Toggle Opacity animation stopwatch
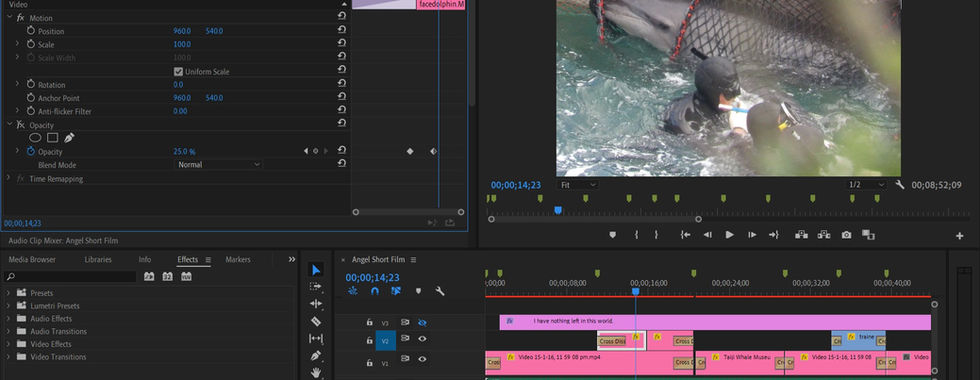Viewport: 980px width, 380px height. click(31, 151)
